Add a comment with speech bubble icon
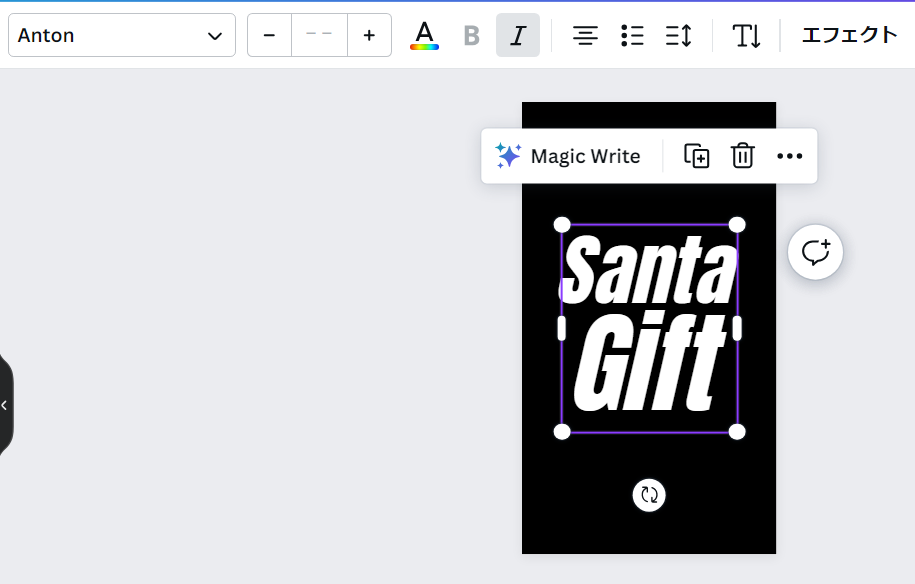 pyautogui.click(x=815, y=252)
